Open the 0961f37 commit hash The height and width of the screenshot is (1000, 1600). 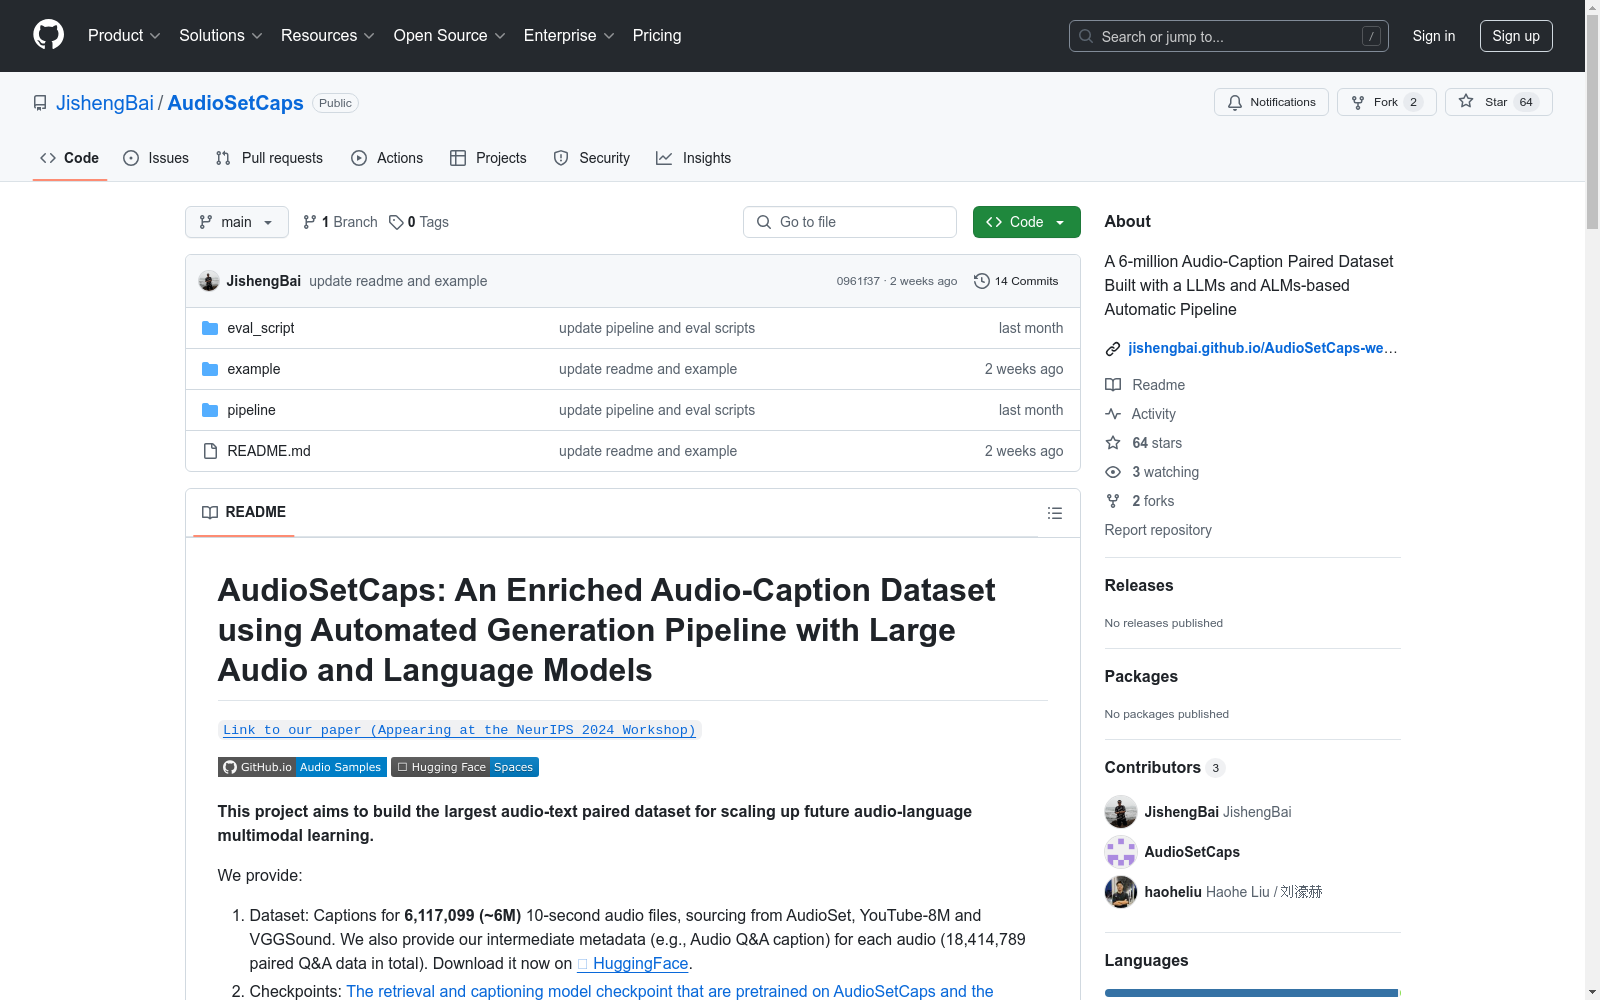coord(858,281)
